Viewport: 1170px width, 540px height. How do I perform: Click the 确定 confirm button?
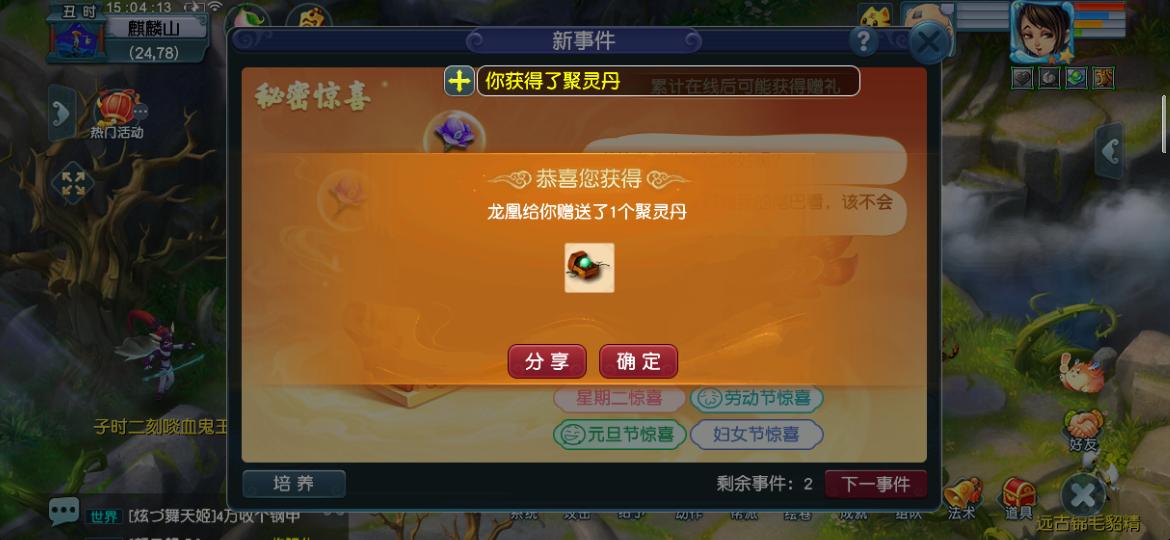coord(638,362)
